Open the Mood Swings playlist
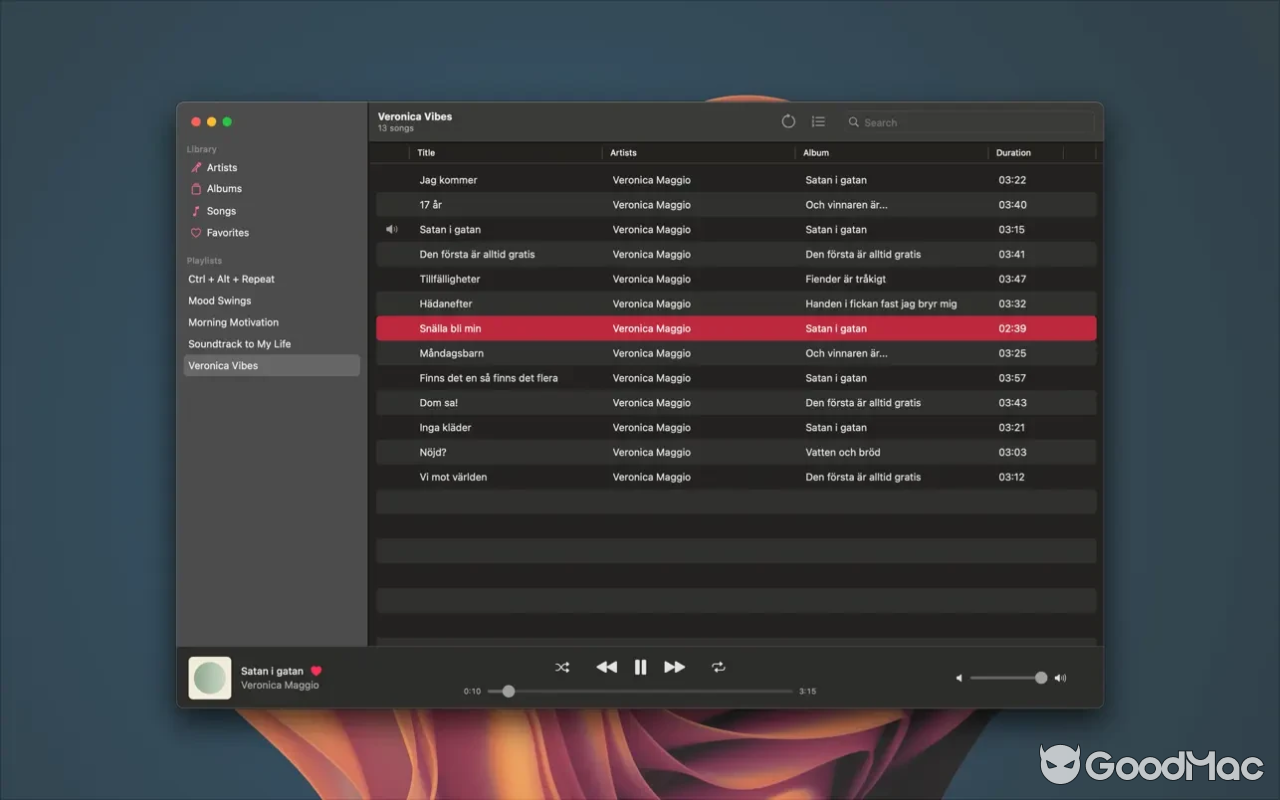Screen dimensions: 1280x800 (219, 300)
